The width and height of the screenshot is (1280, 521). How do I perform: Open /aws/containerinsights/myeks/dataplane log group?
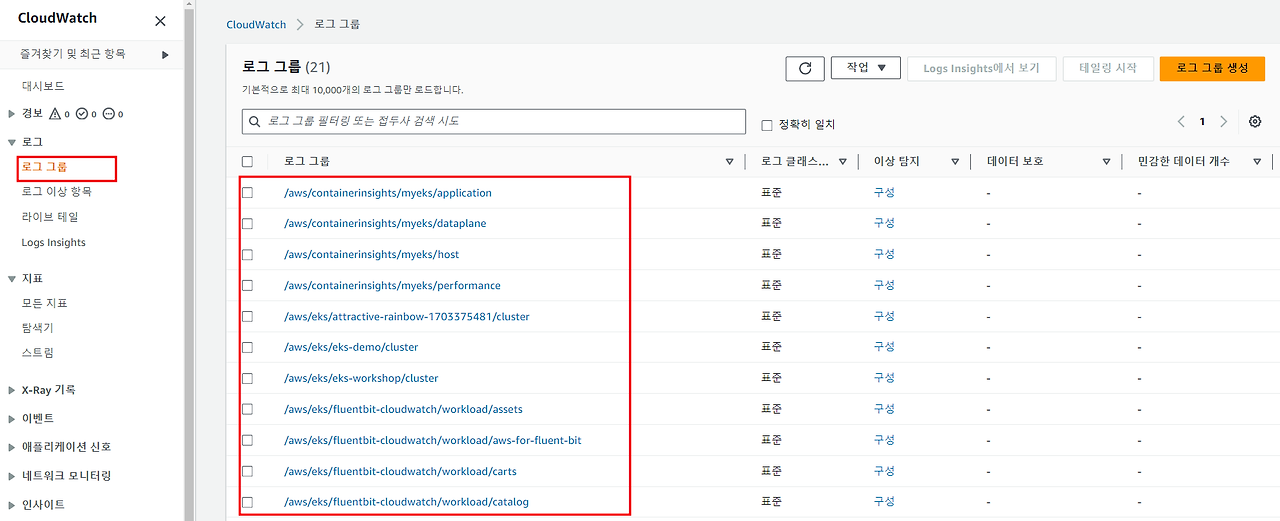[385, 224]
